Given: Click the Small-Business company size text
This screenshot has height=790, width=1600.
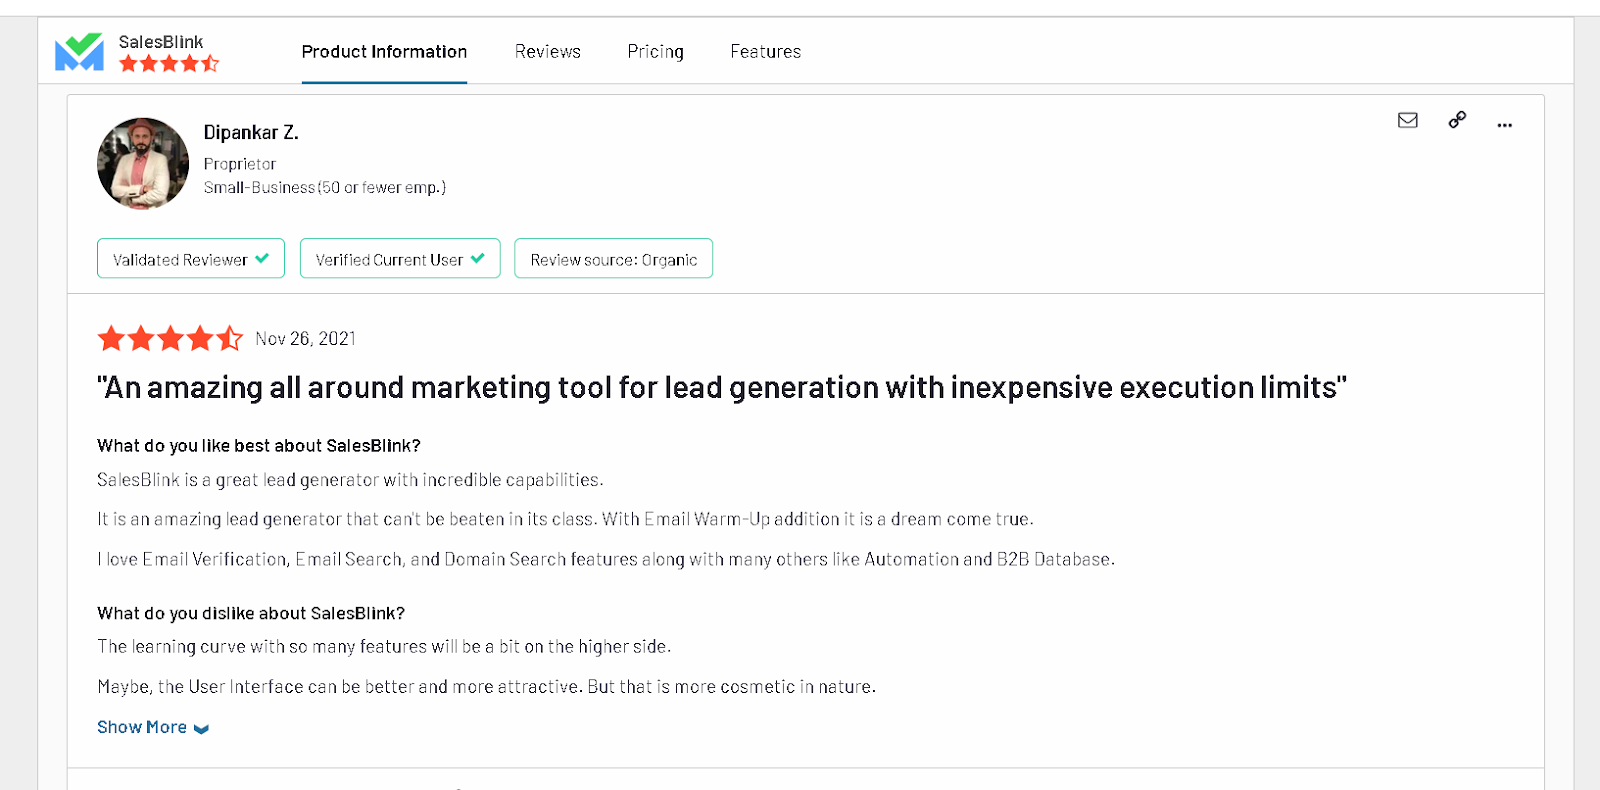Looking at the screenshot, I should [x=325, y=187].
